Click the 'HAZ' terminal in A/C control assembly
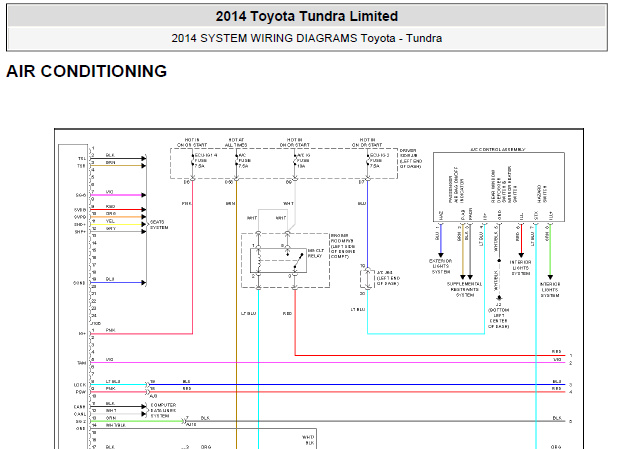 tap(441, 216)
